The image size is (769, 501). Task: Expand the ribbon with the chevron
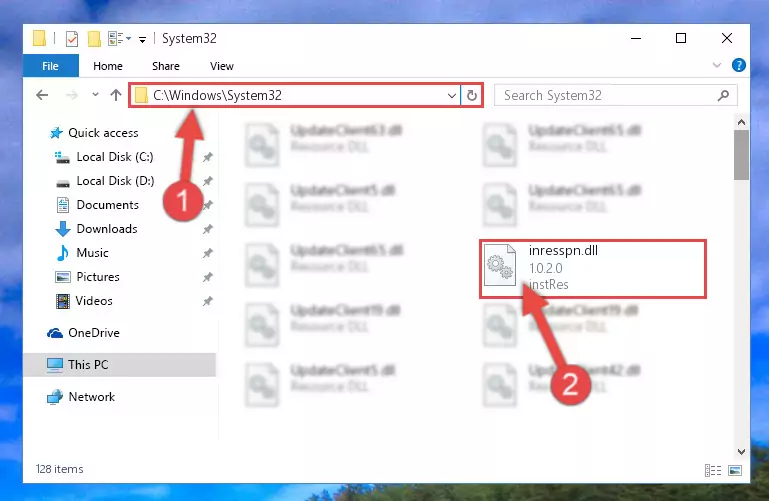point(717,65)
